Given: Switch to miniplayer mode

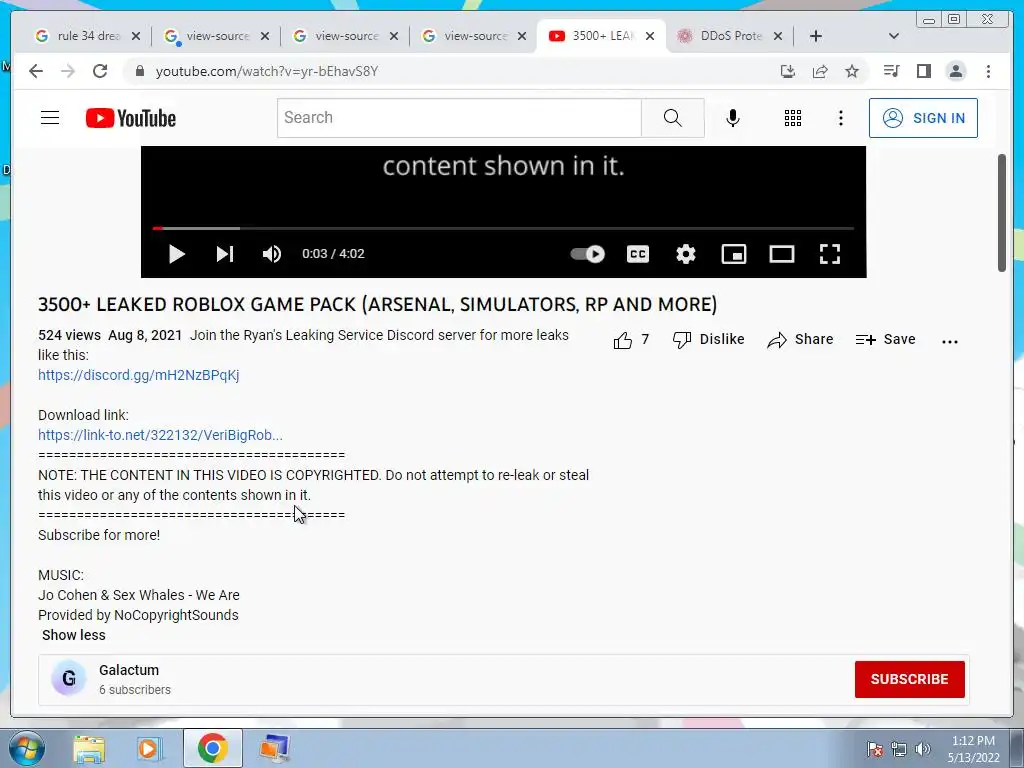Looking at the screenshot, I should pos(733,254).
